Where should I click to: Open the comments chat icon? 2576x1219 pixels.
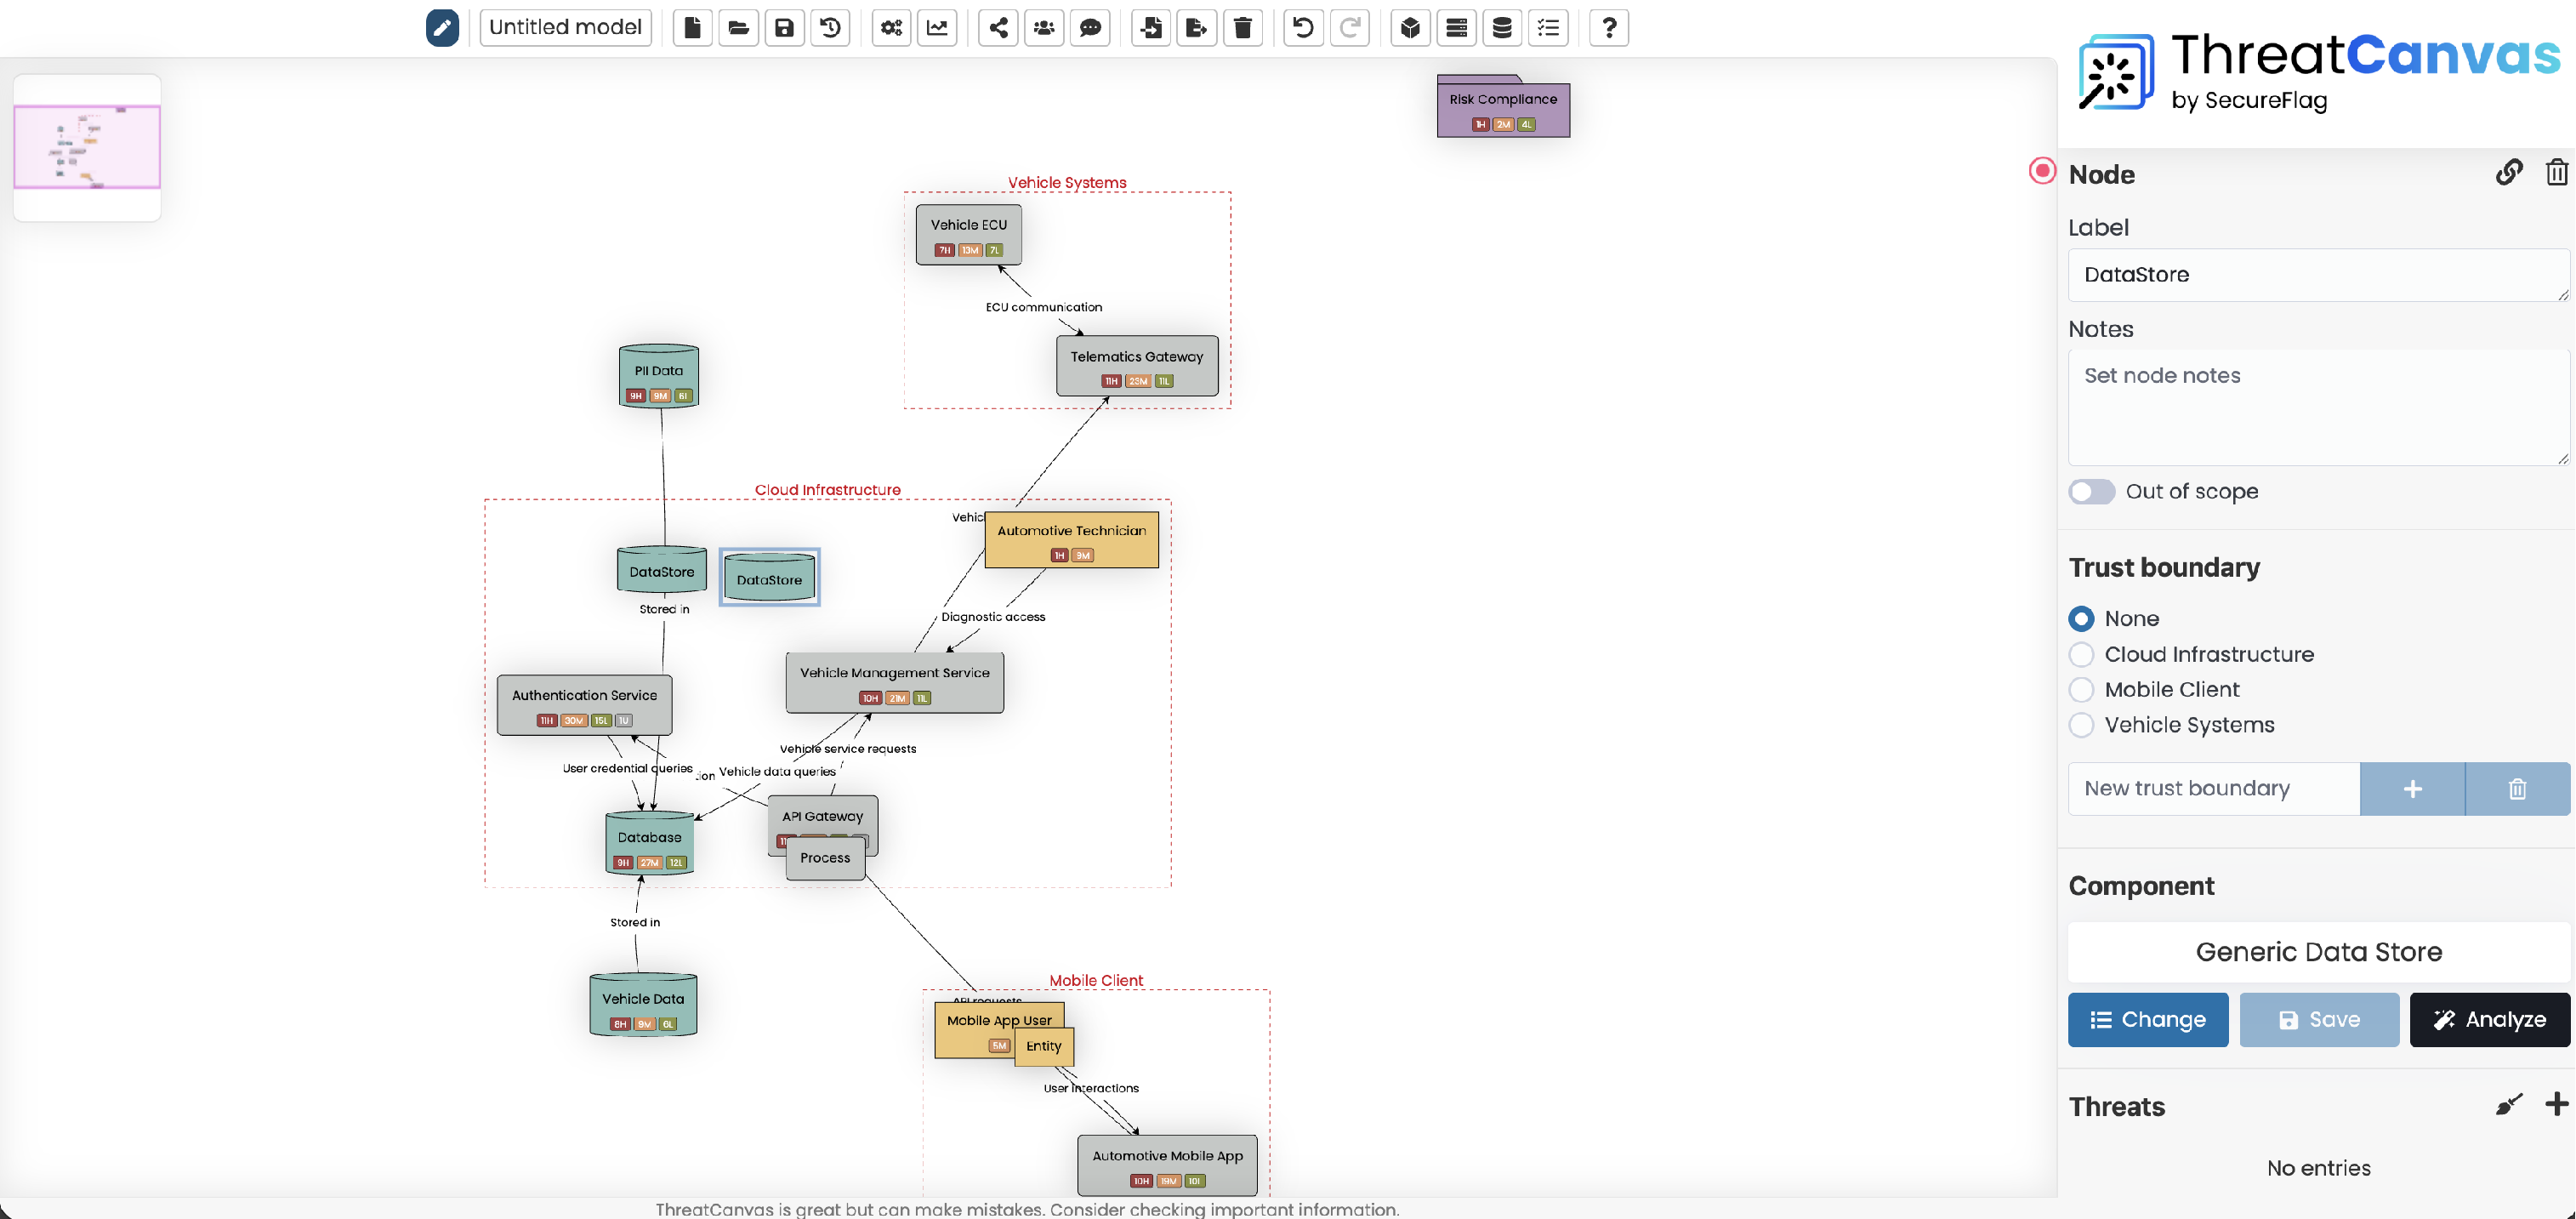(1090, 27)
